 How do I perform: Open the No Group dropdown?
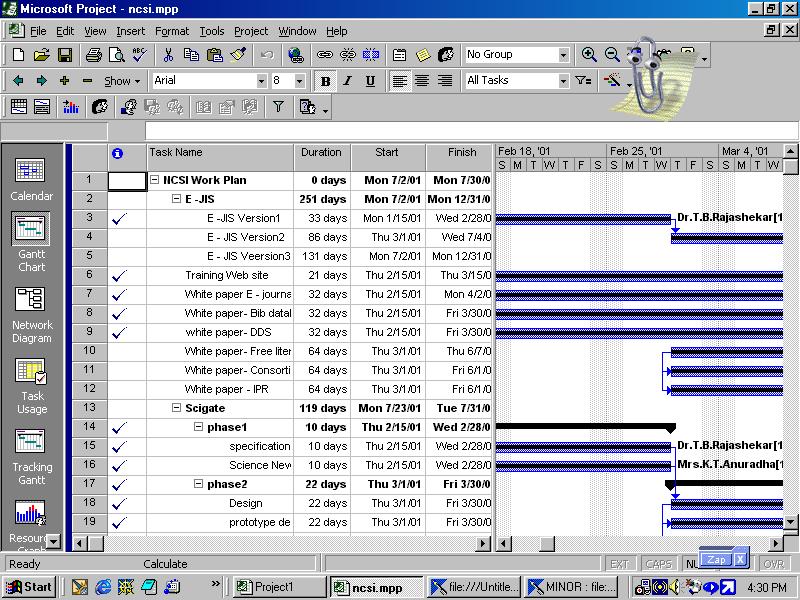(561, 54)
